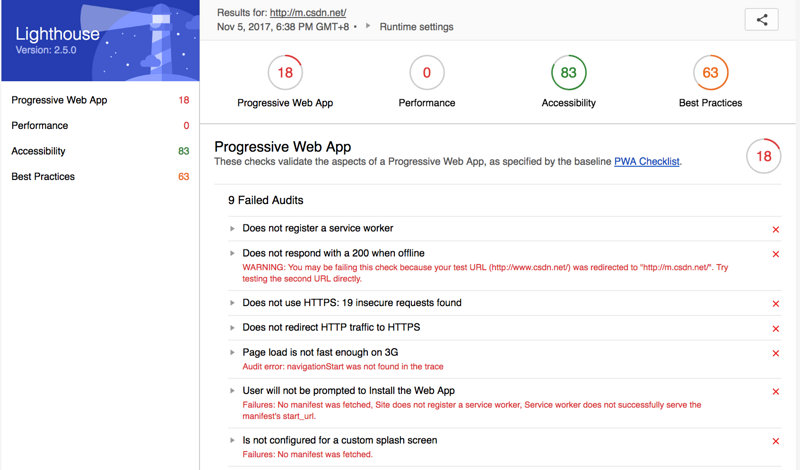Expand 'Page load is not fast enough on 3G'
The image size is (800, 470).
(x=232, y=352)
